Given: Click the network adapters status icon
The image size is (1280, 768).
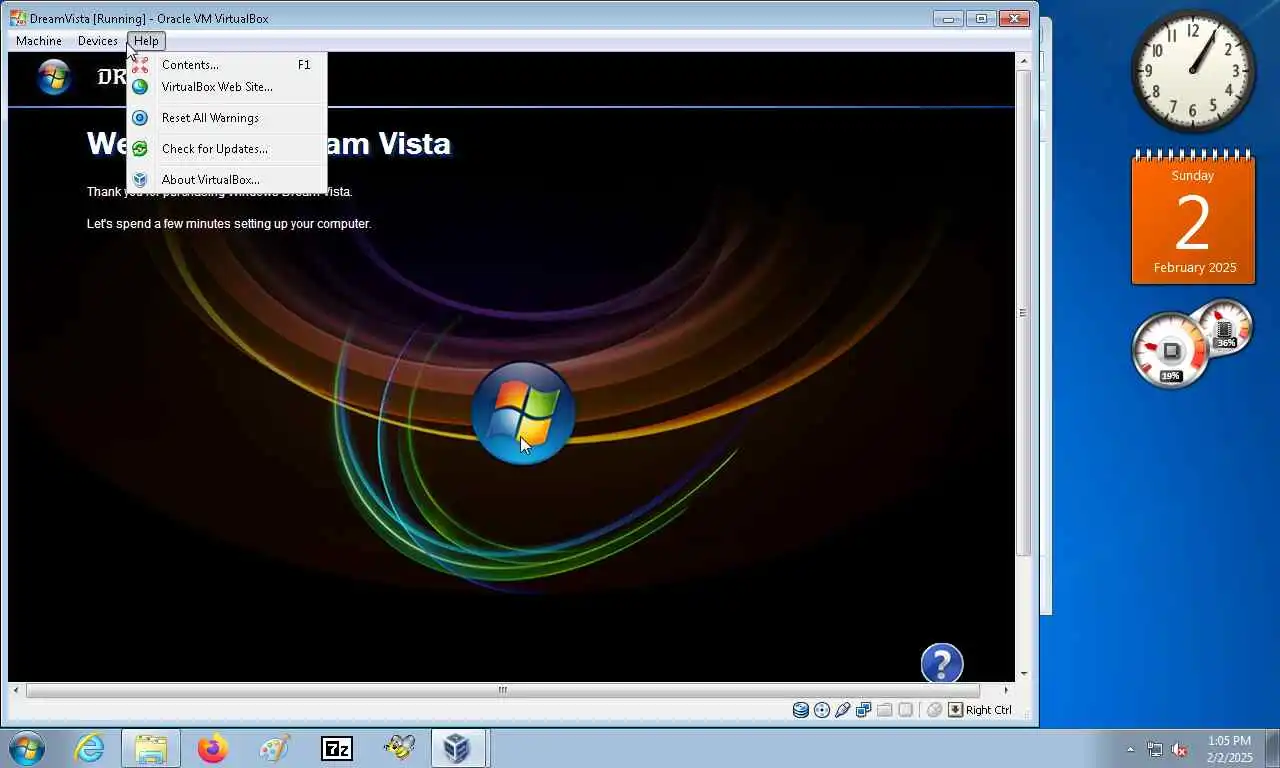Looking at the screenshot, I should [863, 710].
